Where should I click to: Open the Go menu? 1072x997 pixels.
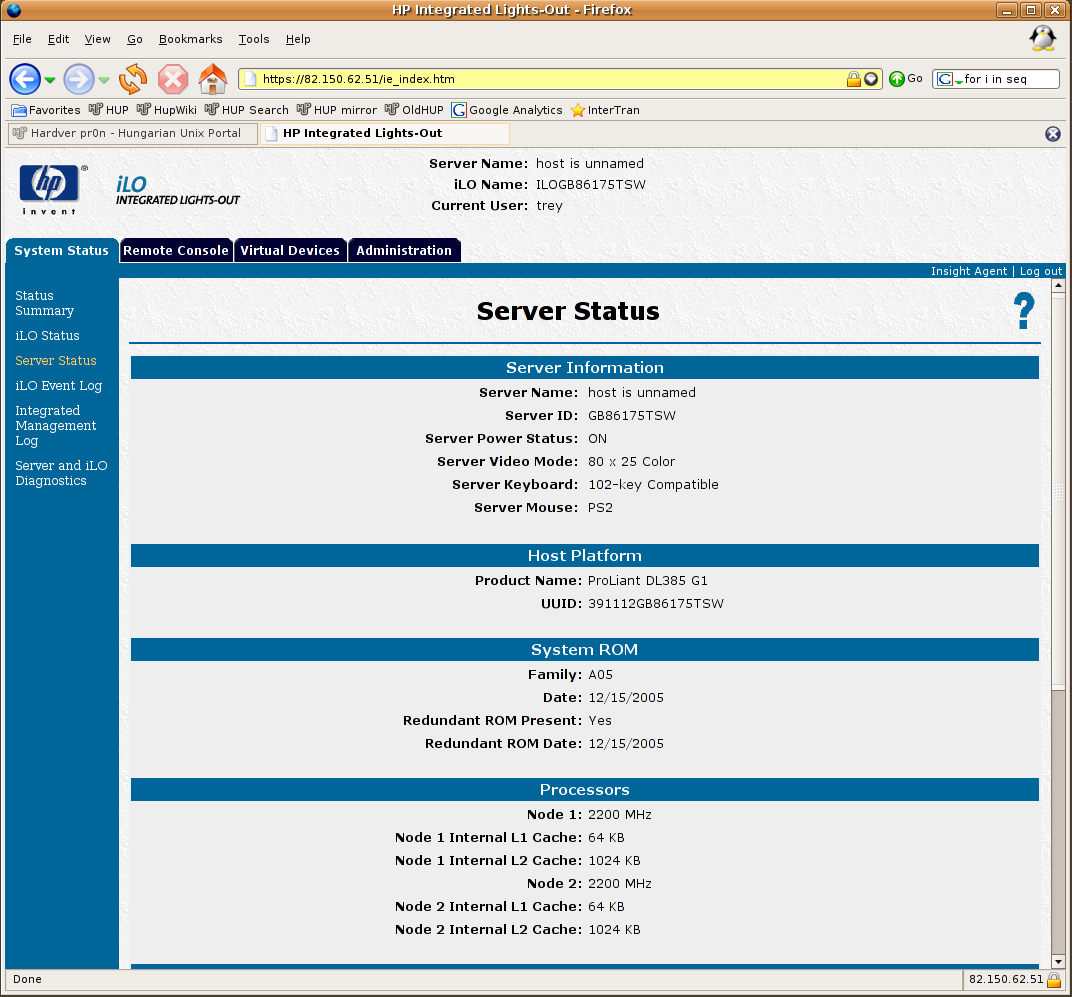point(135,39)
